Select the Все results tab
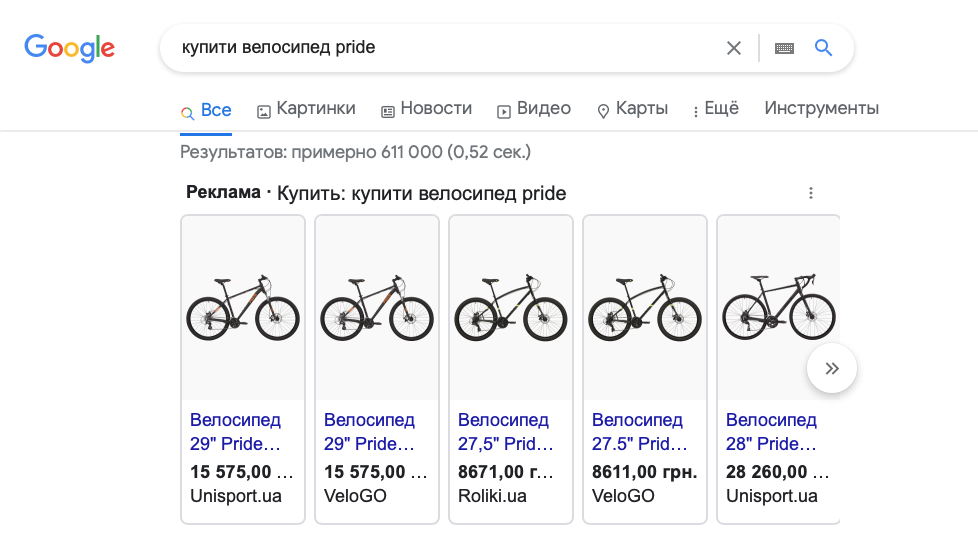The width and height of the screenshot is (978, 550). point(206,110)
